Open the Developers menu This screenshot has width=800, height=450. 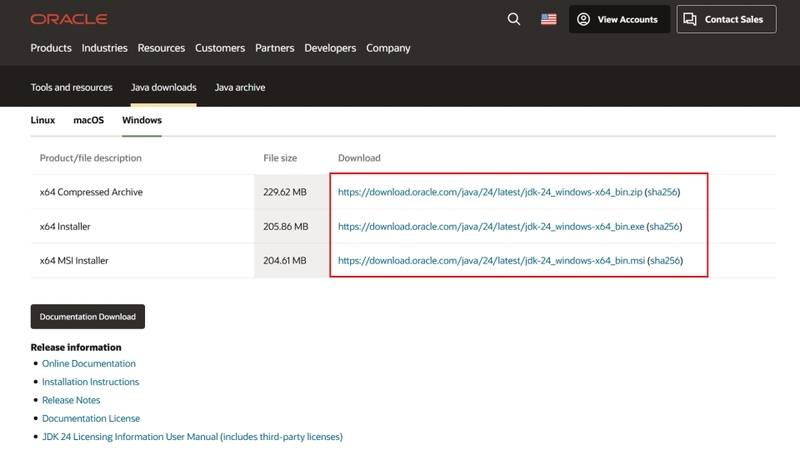point(330,48)
